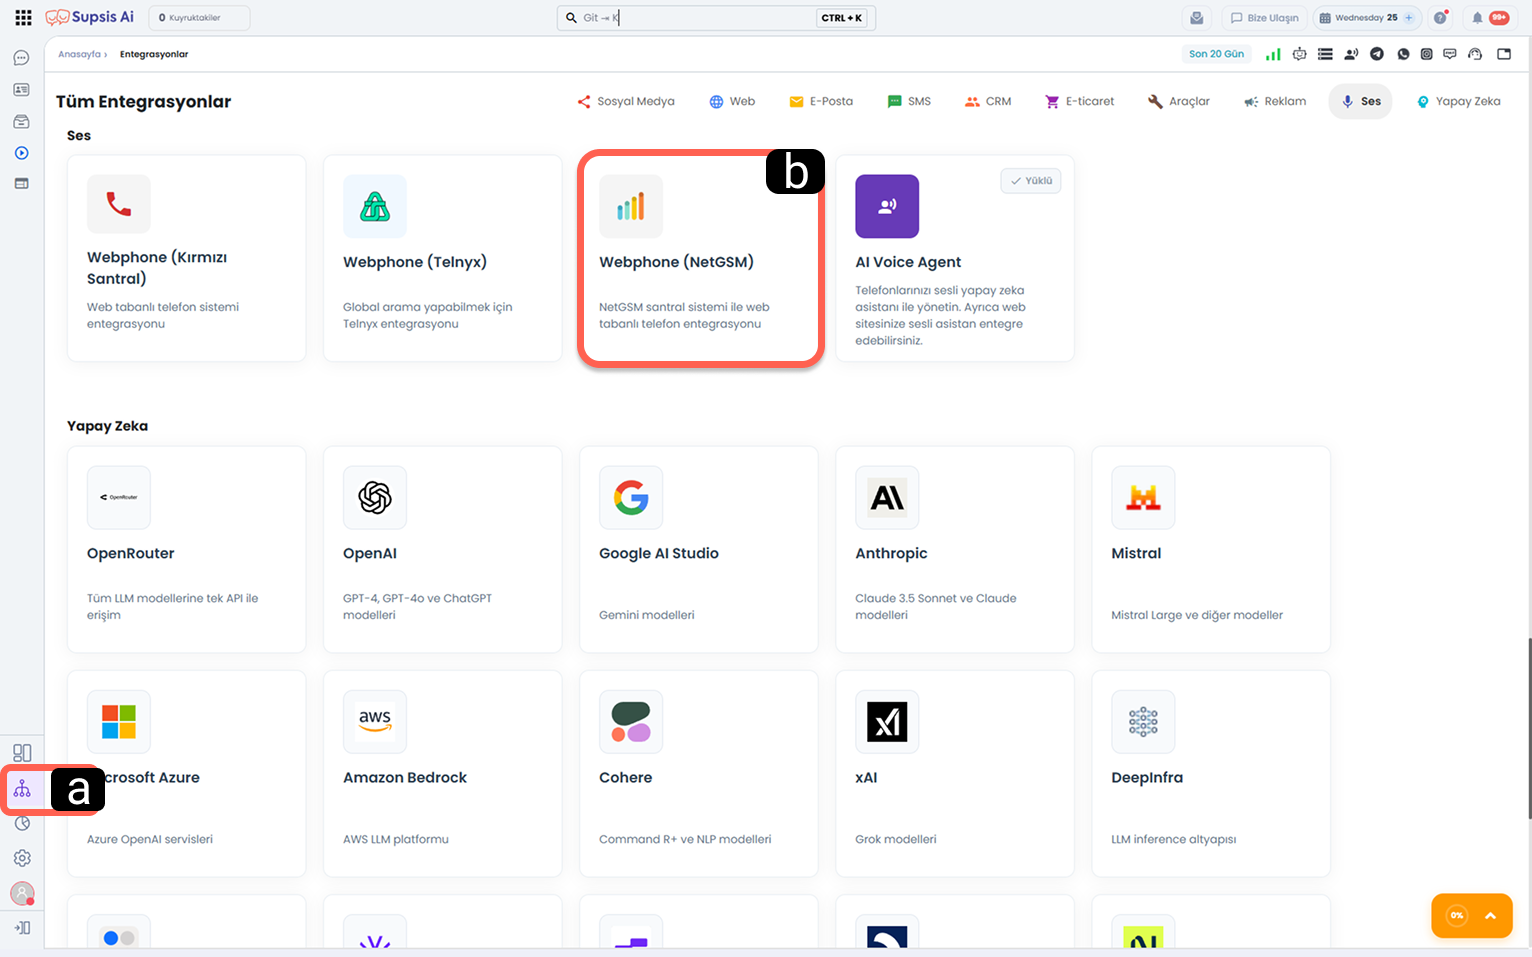Go to Anasayfa breadcrumb link
The image size is (1532, 957).
(x=79, y=54)
